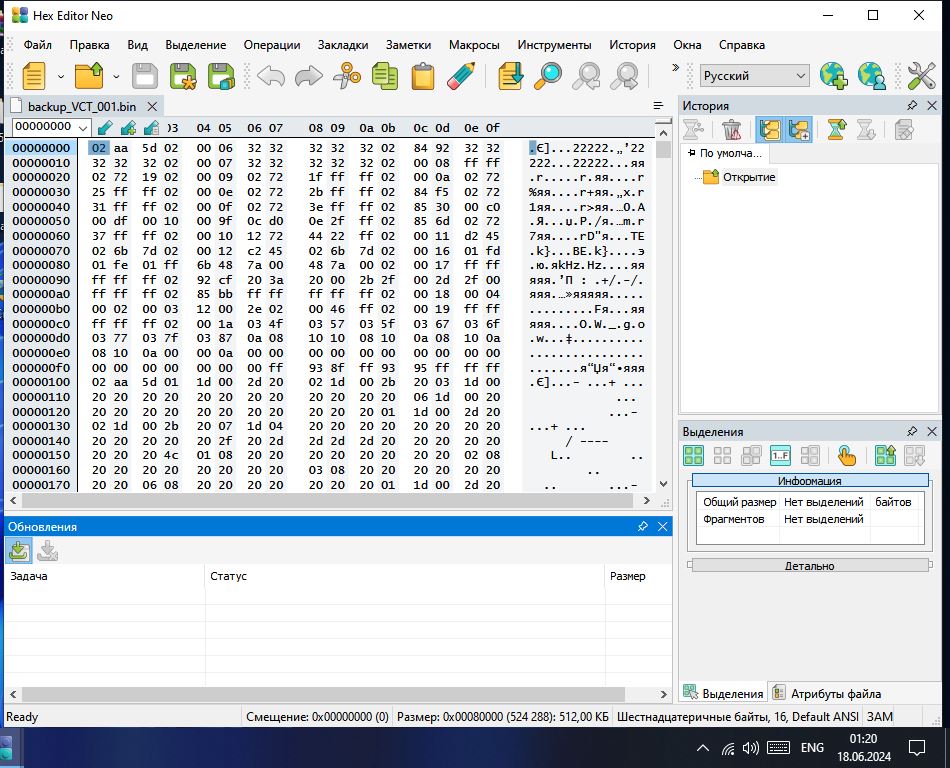Screen dimensions: 950x768
Task: Toggle the green four-squares selection button
Action: tap(693, 455)
